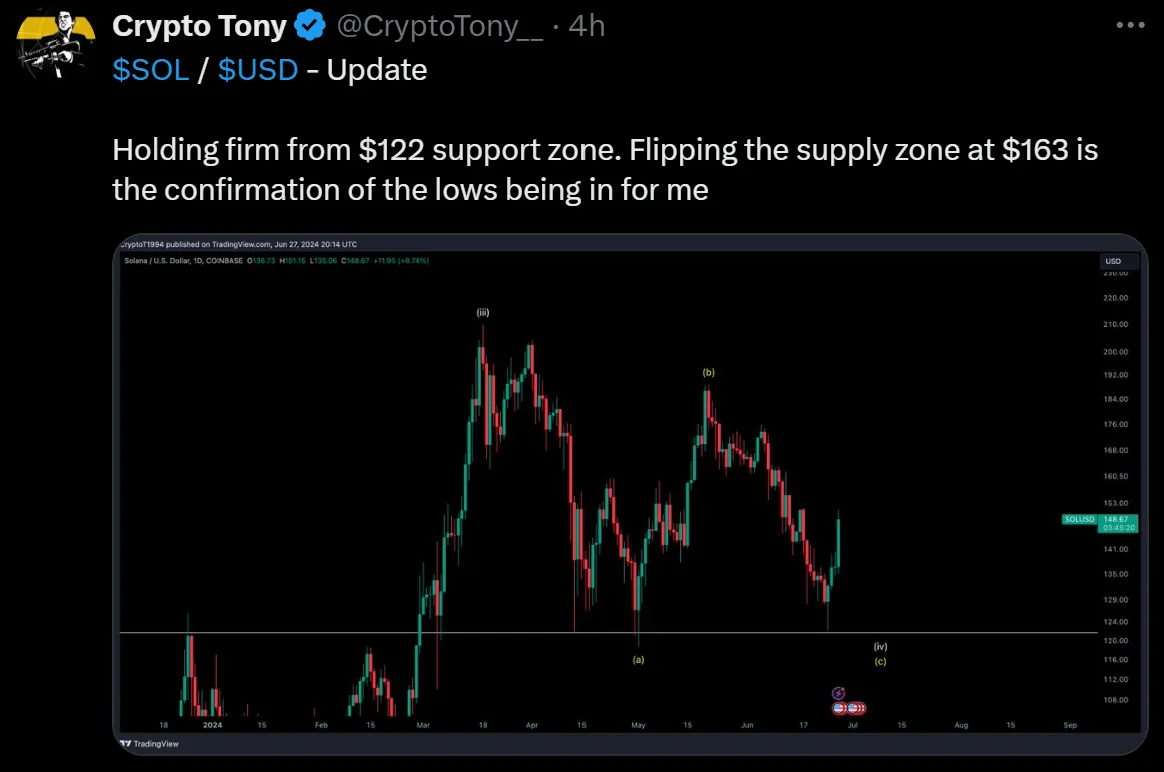Click the (iii) wave label on chart
1164x772 pixels.
click(483, 313)
